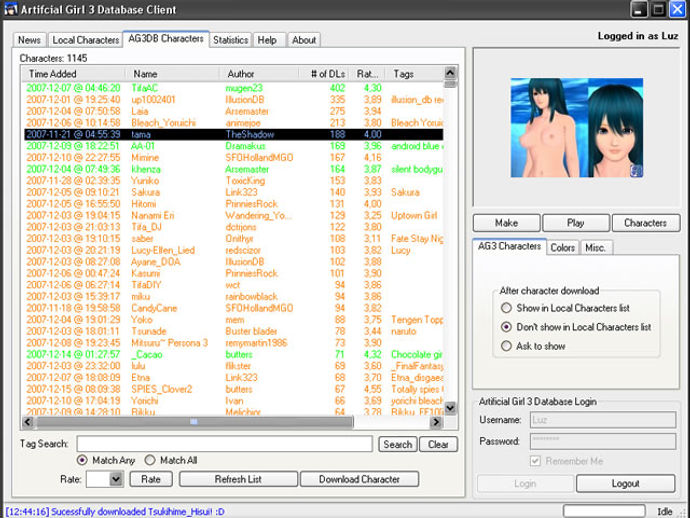
Task: Click horizontal scroll left arrow
Action: [x=28, y=422]
